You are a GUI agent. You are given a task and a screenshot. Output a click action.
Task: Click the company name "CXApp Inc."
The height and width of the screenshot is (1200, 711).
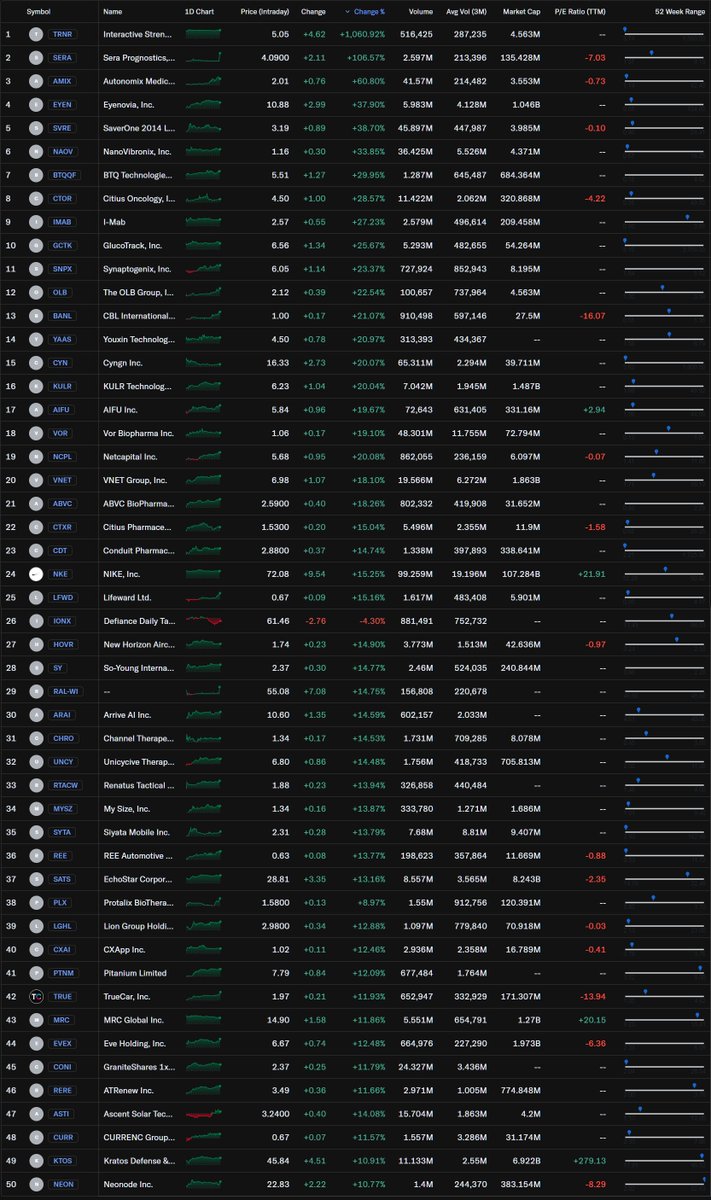[x=126, y=950]
